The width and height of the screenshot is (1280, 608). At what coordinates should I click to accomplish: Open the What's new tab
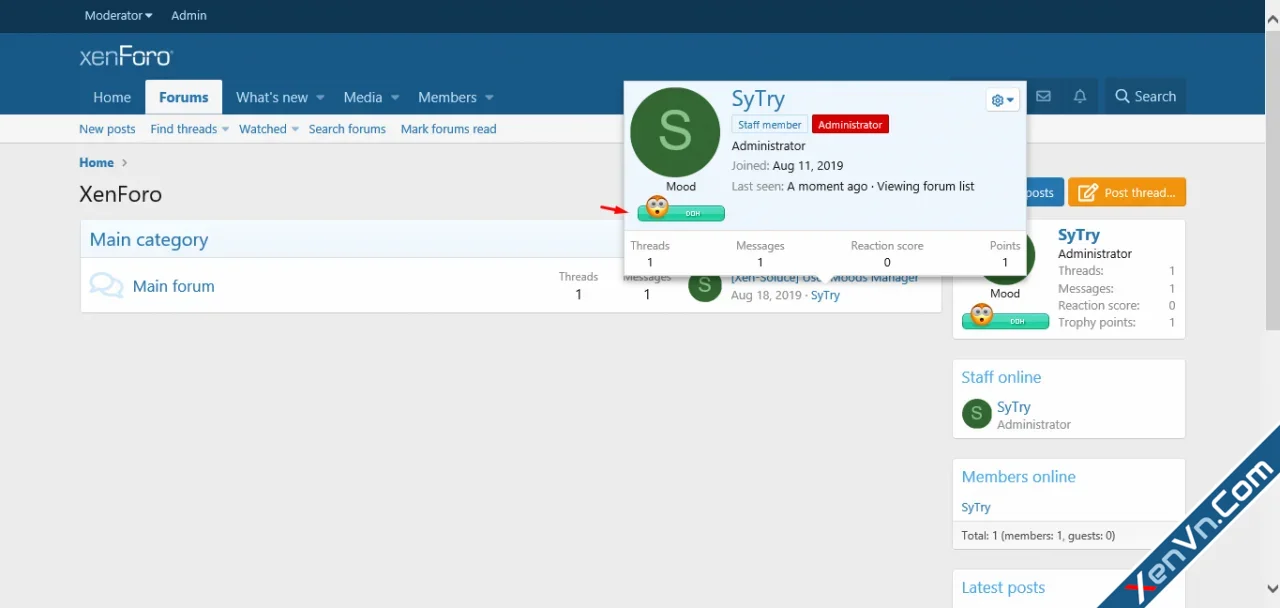pyautogui.click(x=272, y=97)
